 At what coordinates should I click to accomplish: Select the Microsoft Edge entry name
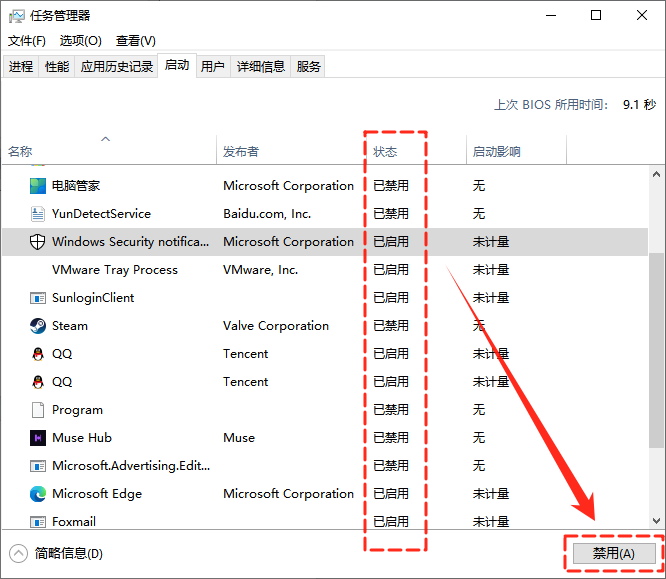pyautogui.click(x=97, y=494)
